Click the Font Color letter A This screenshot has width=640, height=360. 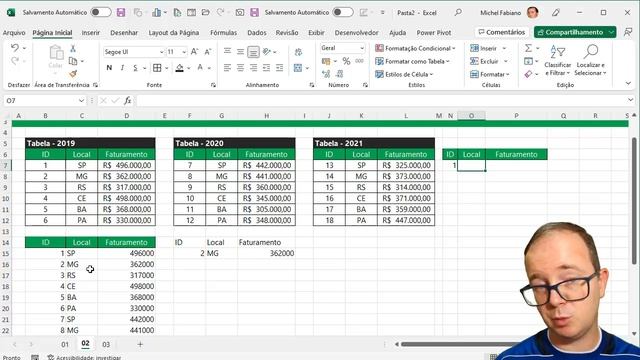click(200, 68)
